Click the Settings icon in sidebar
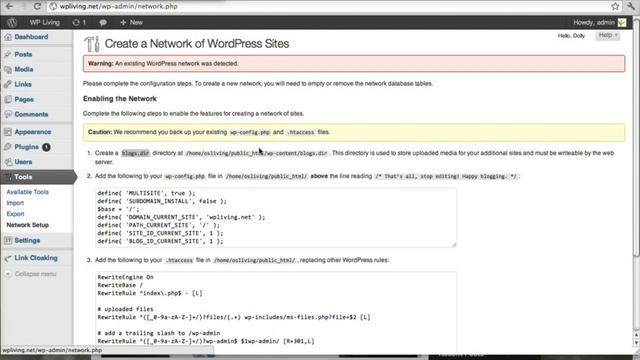The width and height of the screenshot is (640, 360). coord(8,240)
